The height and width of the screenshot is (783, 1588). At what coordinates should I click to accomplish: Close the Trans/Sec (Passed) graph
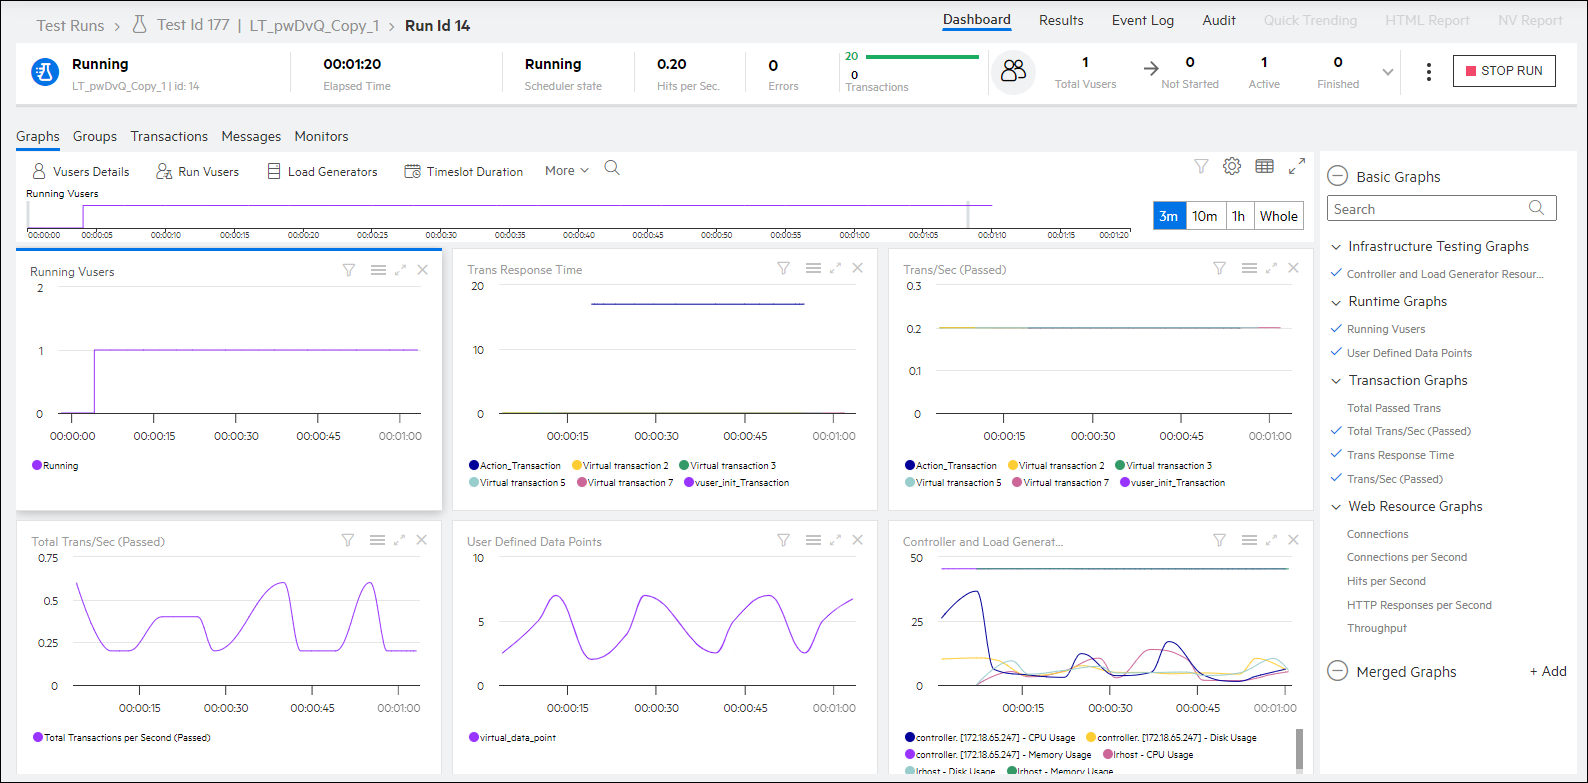(x=1293, y=268)
